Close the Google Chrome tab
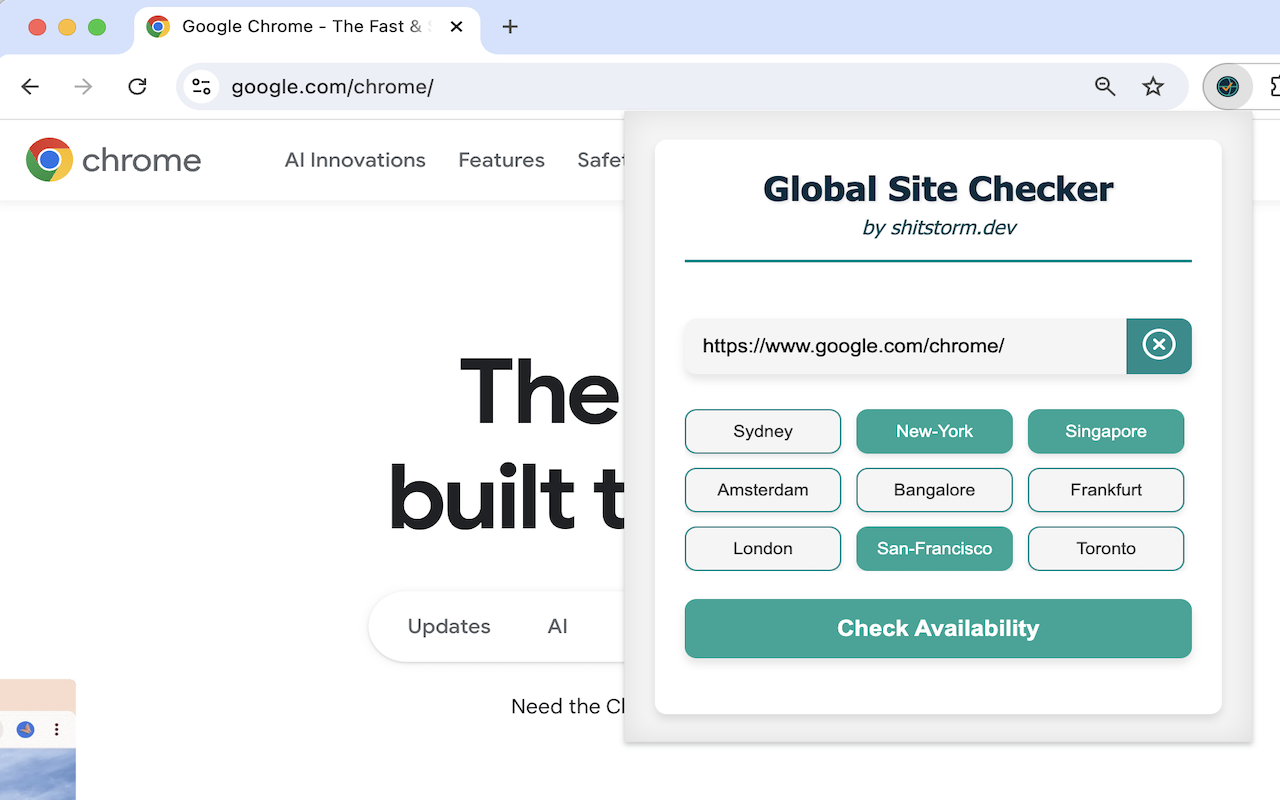Image resolution: width=1280 pixels, height=800 pixels. pyautogui.click(x=456, y=27)
